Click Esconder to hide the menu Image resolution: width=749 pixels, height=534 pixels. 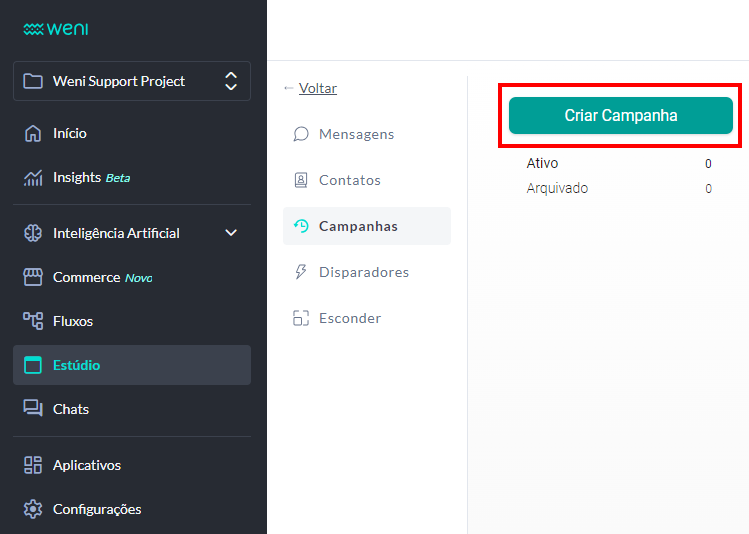[349, 318]
